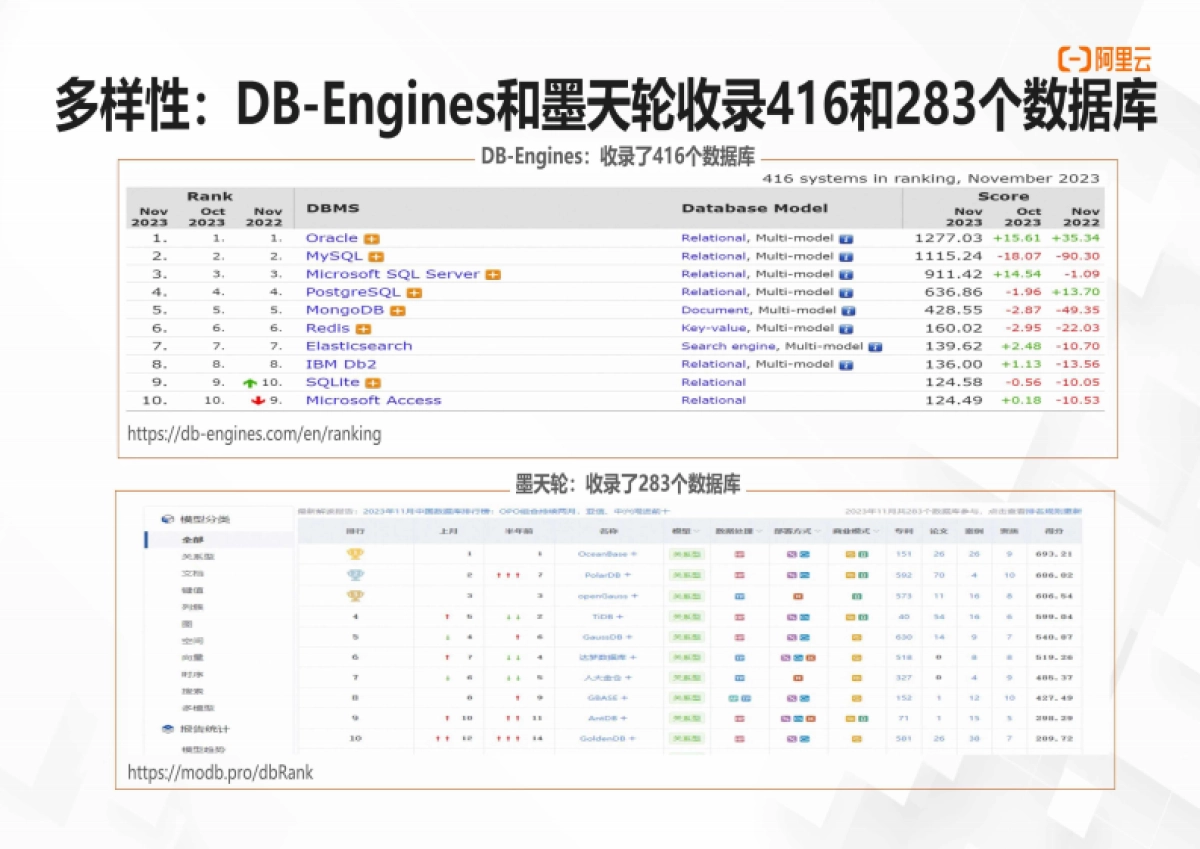Click the info icon in the Elasticsearch row

tap(875, 347)
